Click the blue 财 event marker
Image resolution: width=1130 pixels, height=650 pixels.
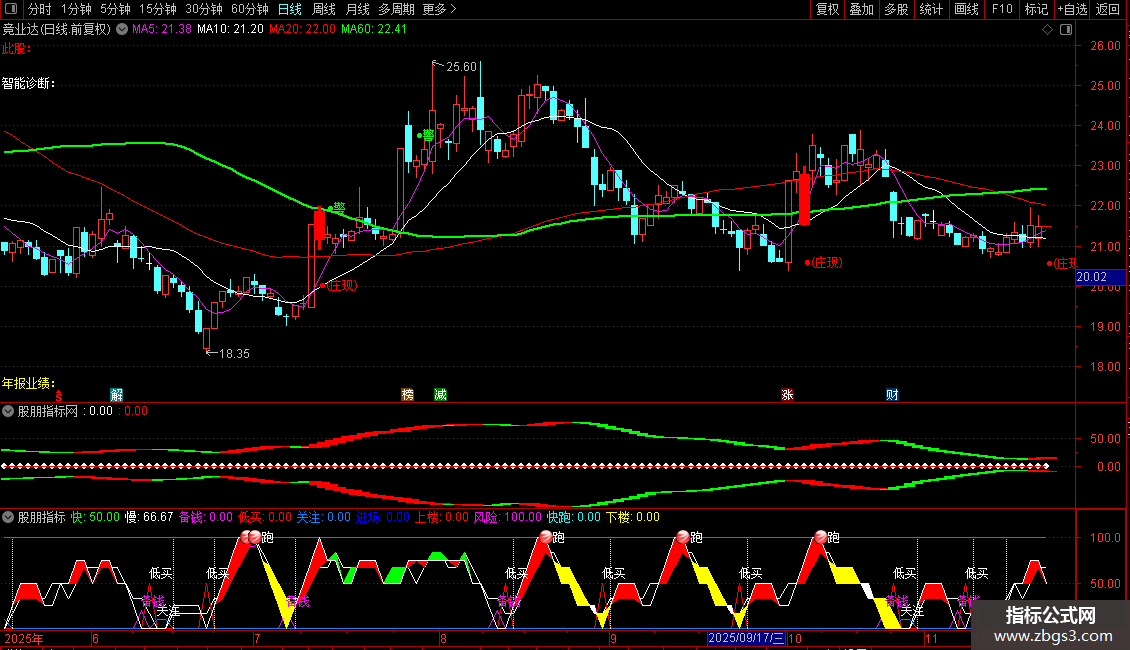892,394
